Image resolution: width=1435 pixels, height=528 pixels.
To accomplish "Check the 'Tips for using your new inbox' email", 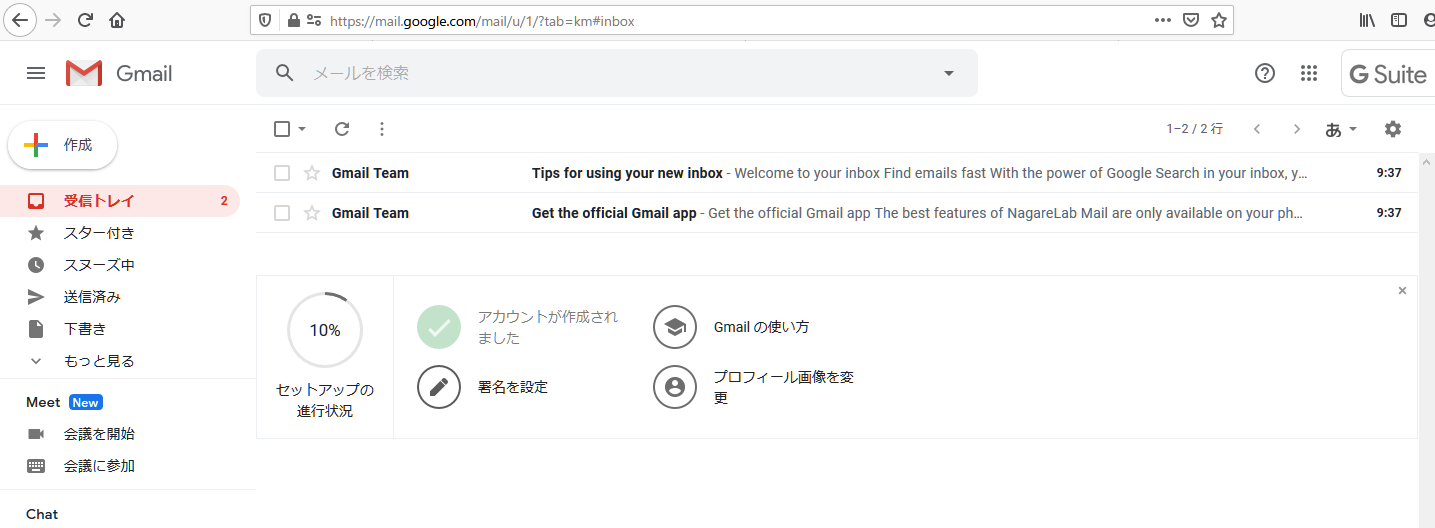I will coord(282,173).
